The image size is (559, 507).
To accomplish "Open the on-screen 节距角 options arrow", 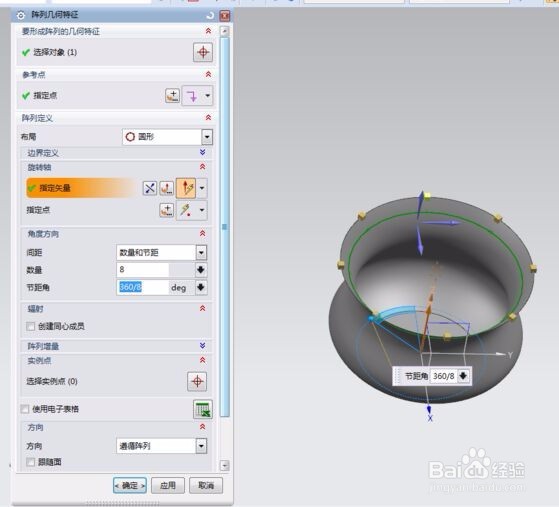I will pos(463,376).
